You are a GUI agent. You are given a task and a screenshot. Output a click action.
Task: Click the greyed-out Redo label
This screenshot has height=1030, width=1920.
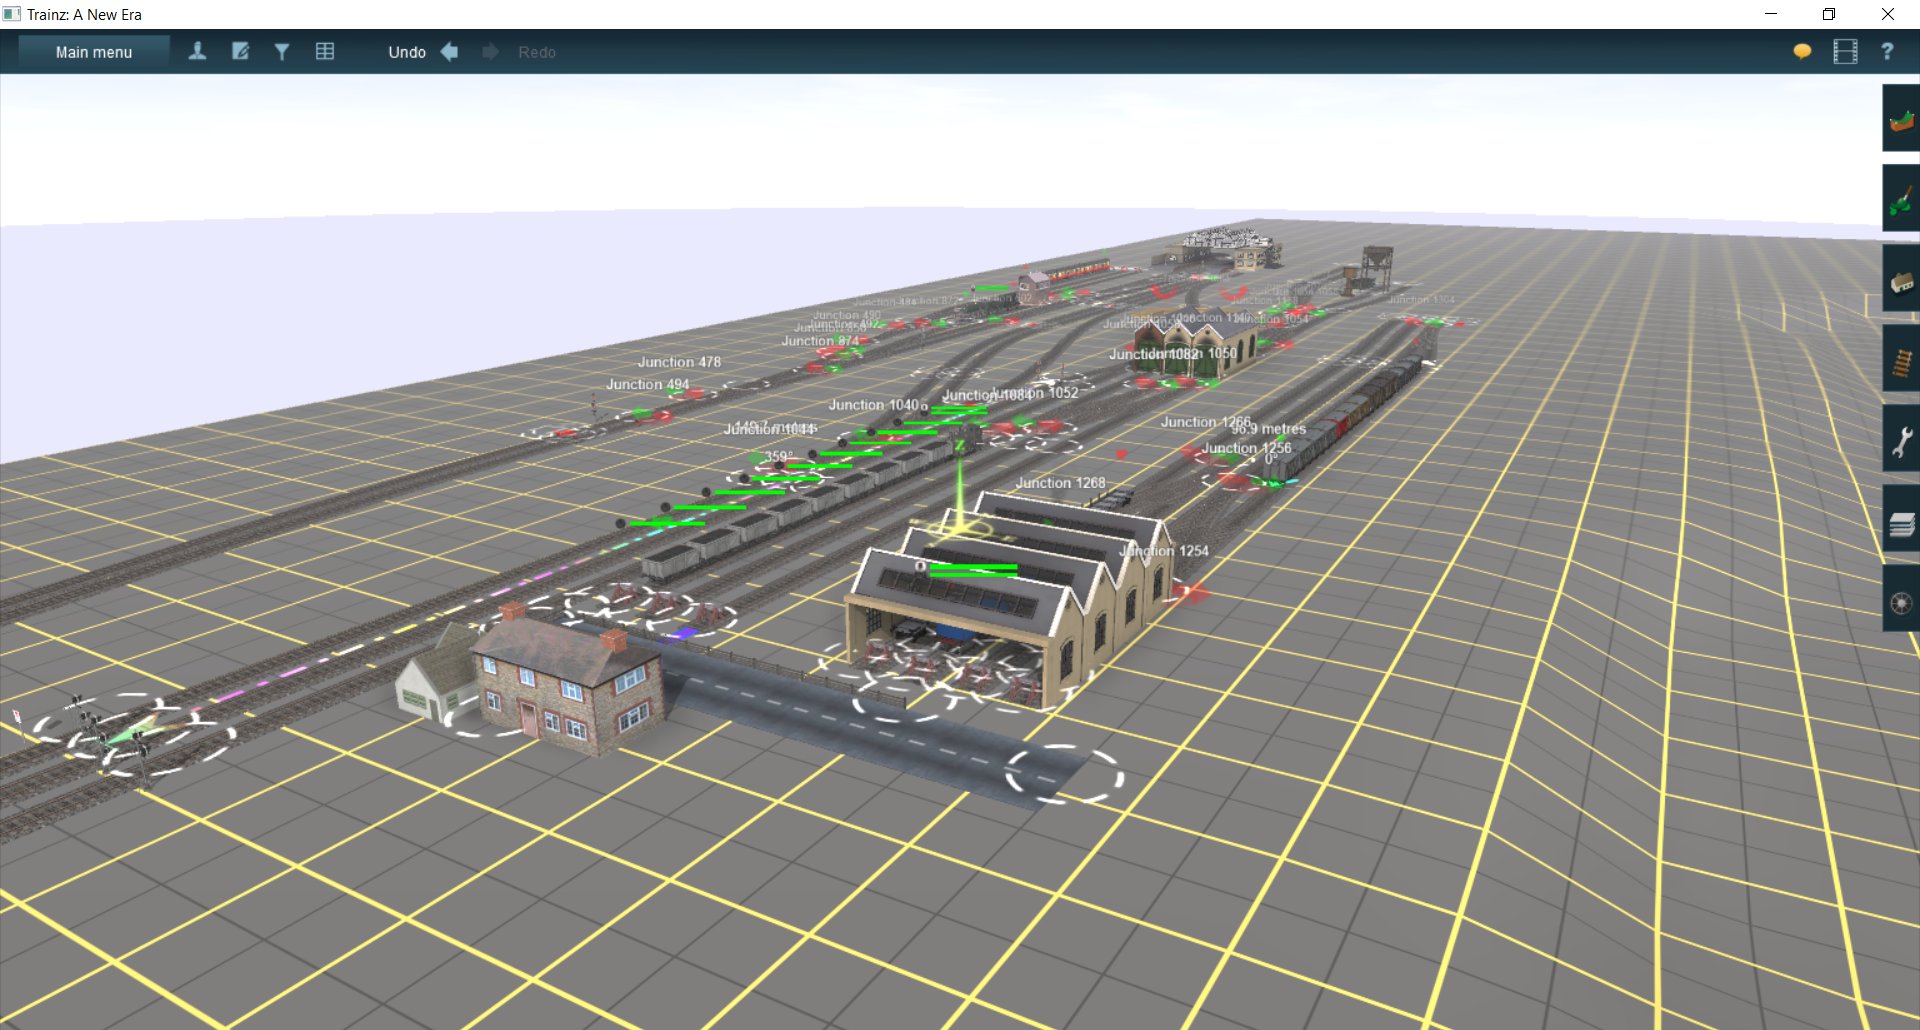tap(537, 52)
